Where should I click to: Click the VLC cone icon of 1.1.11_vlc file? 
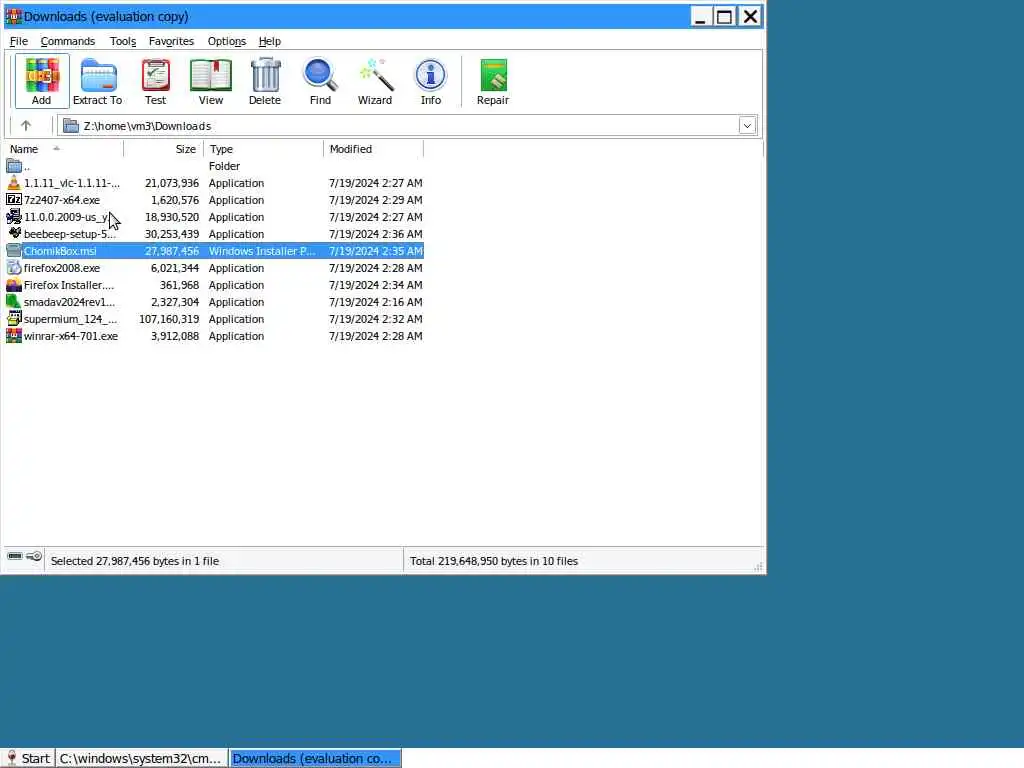point(14,183)
